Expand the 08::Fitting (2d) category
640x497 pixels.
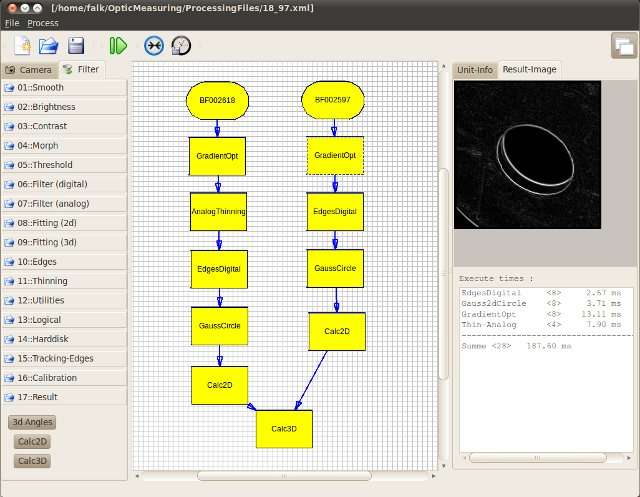(64, 223)
